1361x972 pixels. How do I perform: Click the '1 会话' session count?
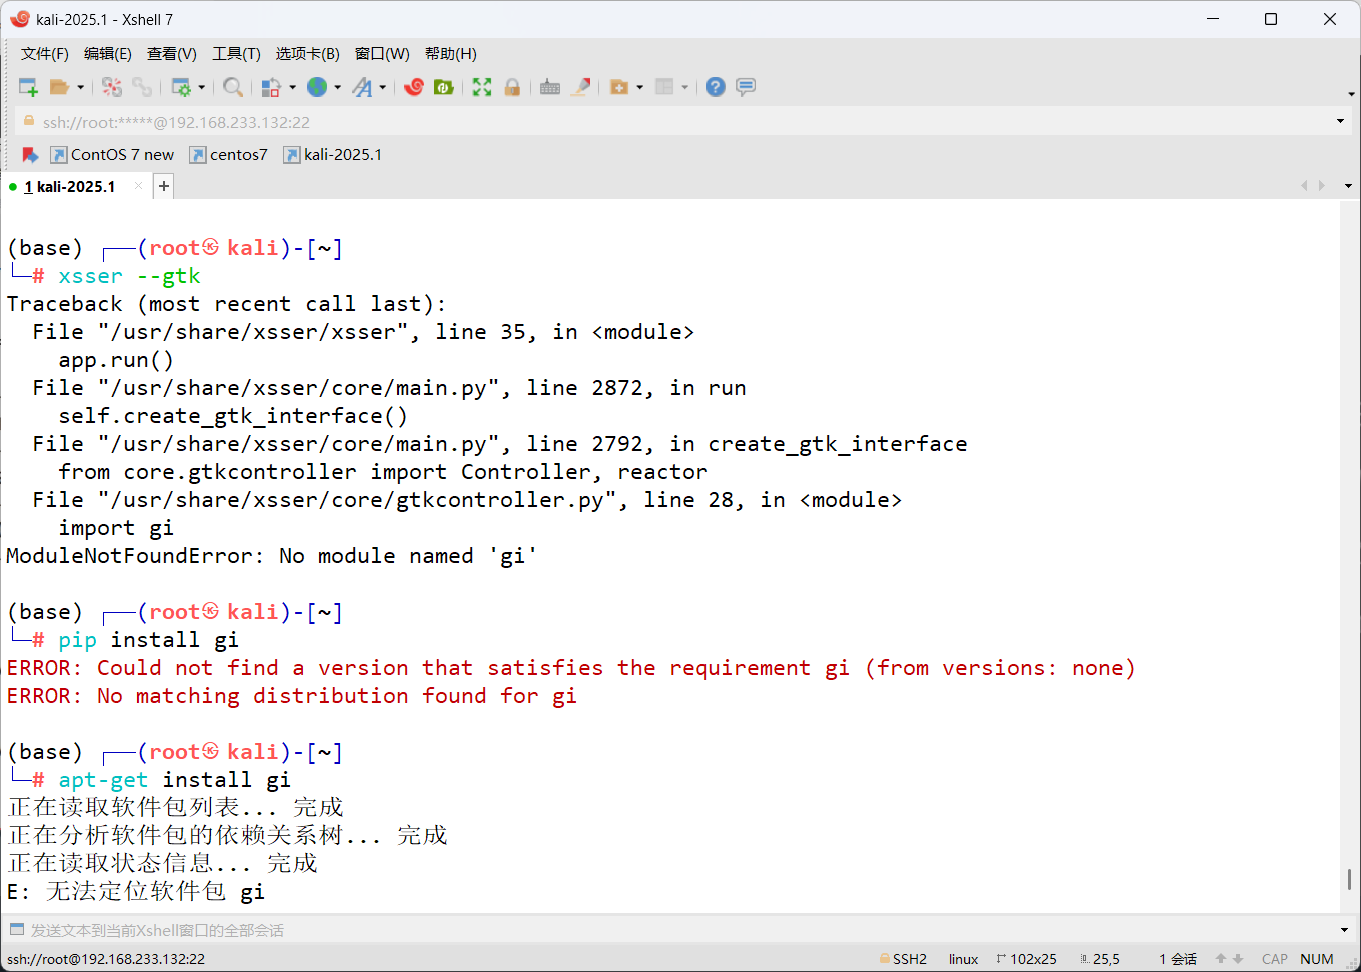[x=1178, y=959]
